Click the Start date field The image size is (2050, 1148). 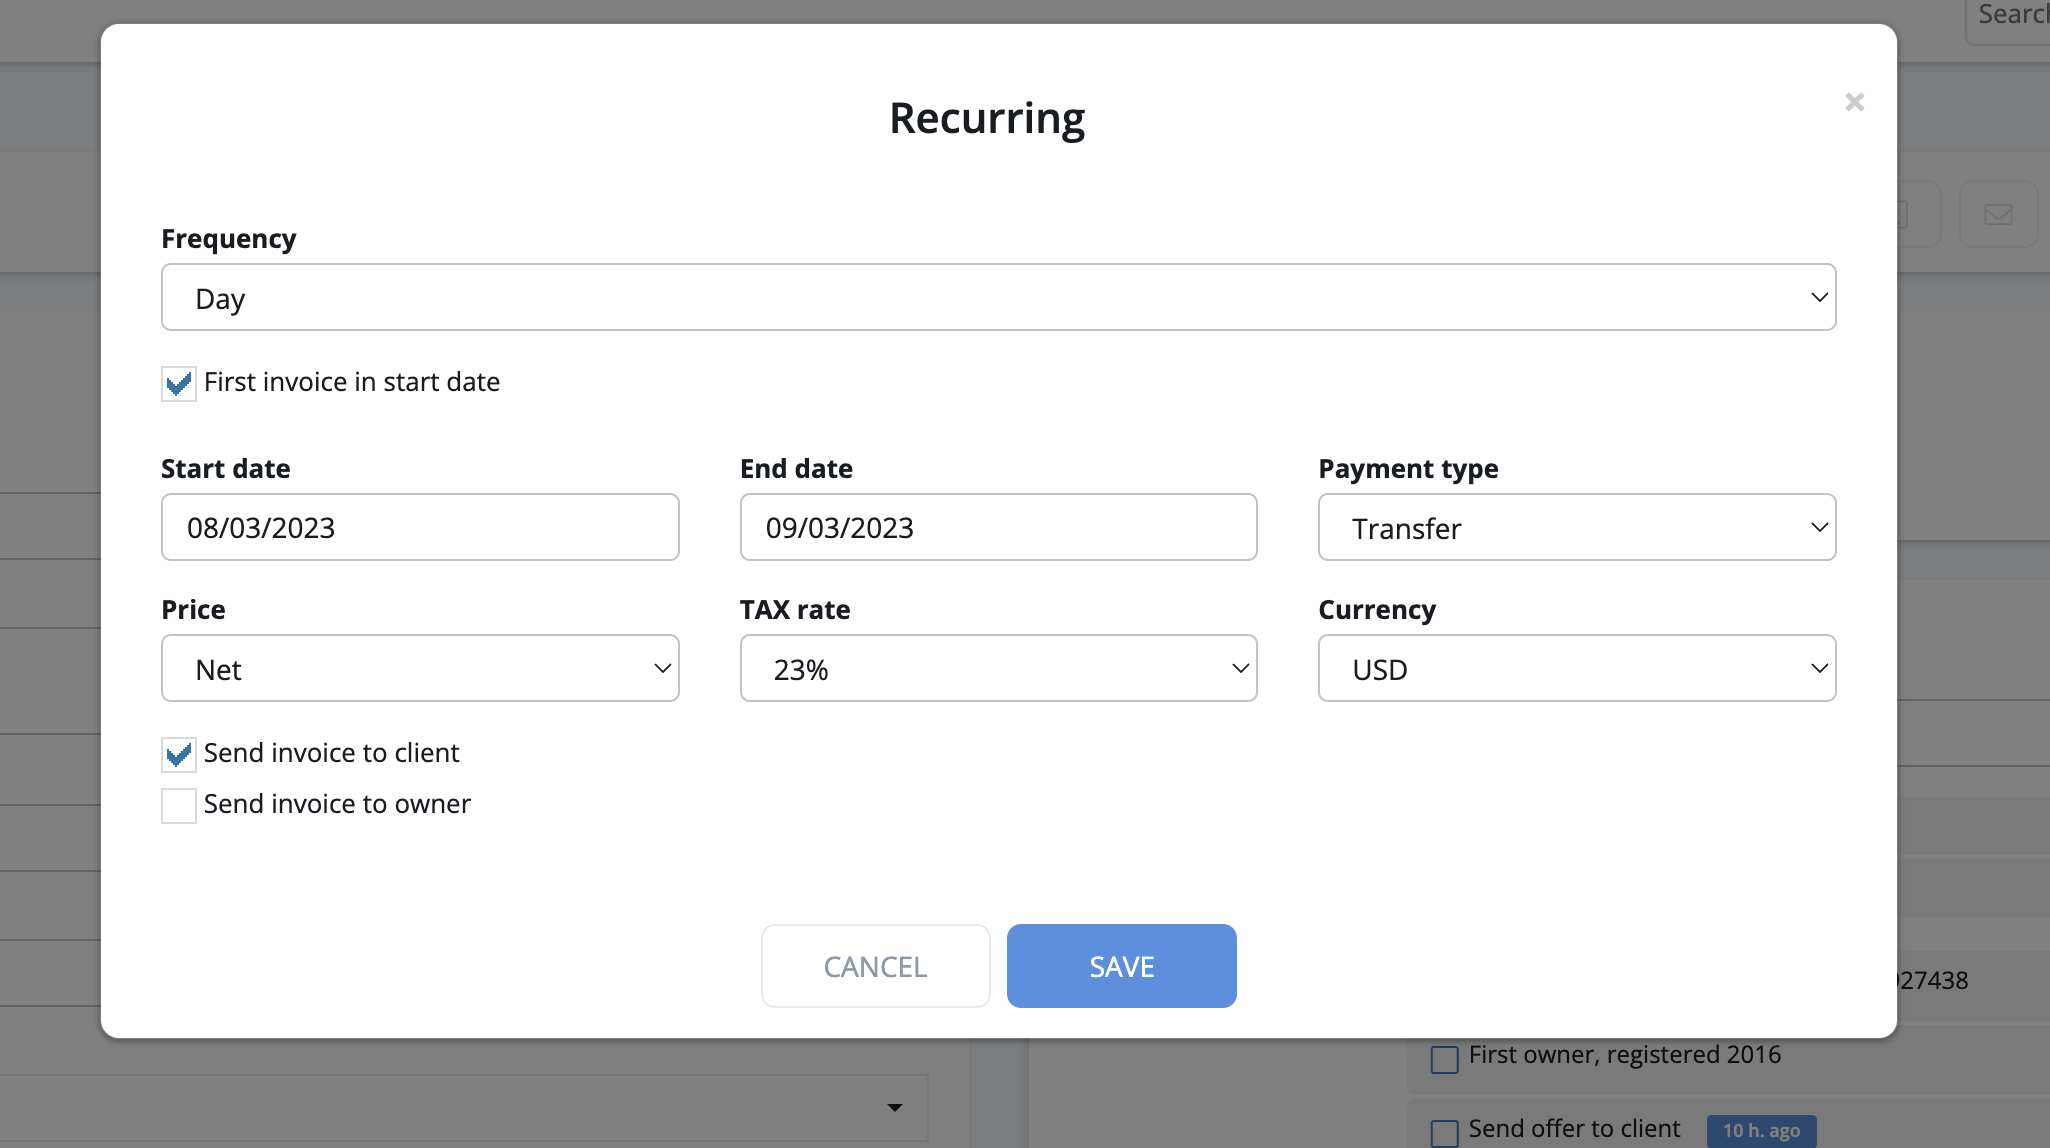coord(420,527)
